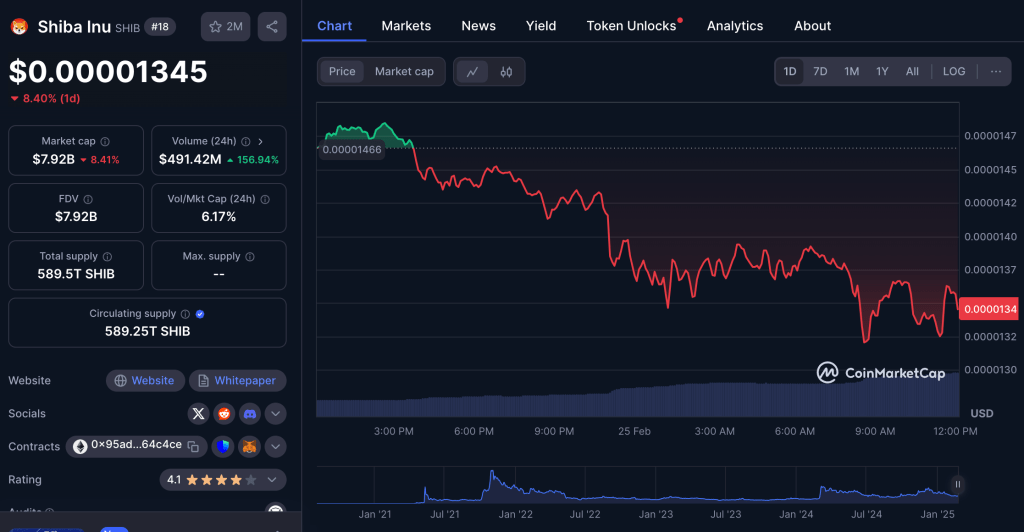This screenshot has height=532, width=1024.
Task: Open the Whitepaper link
Action: coord(237,381)
